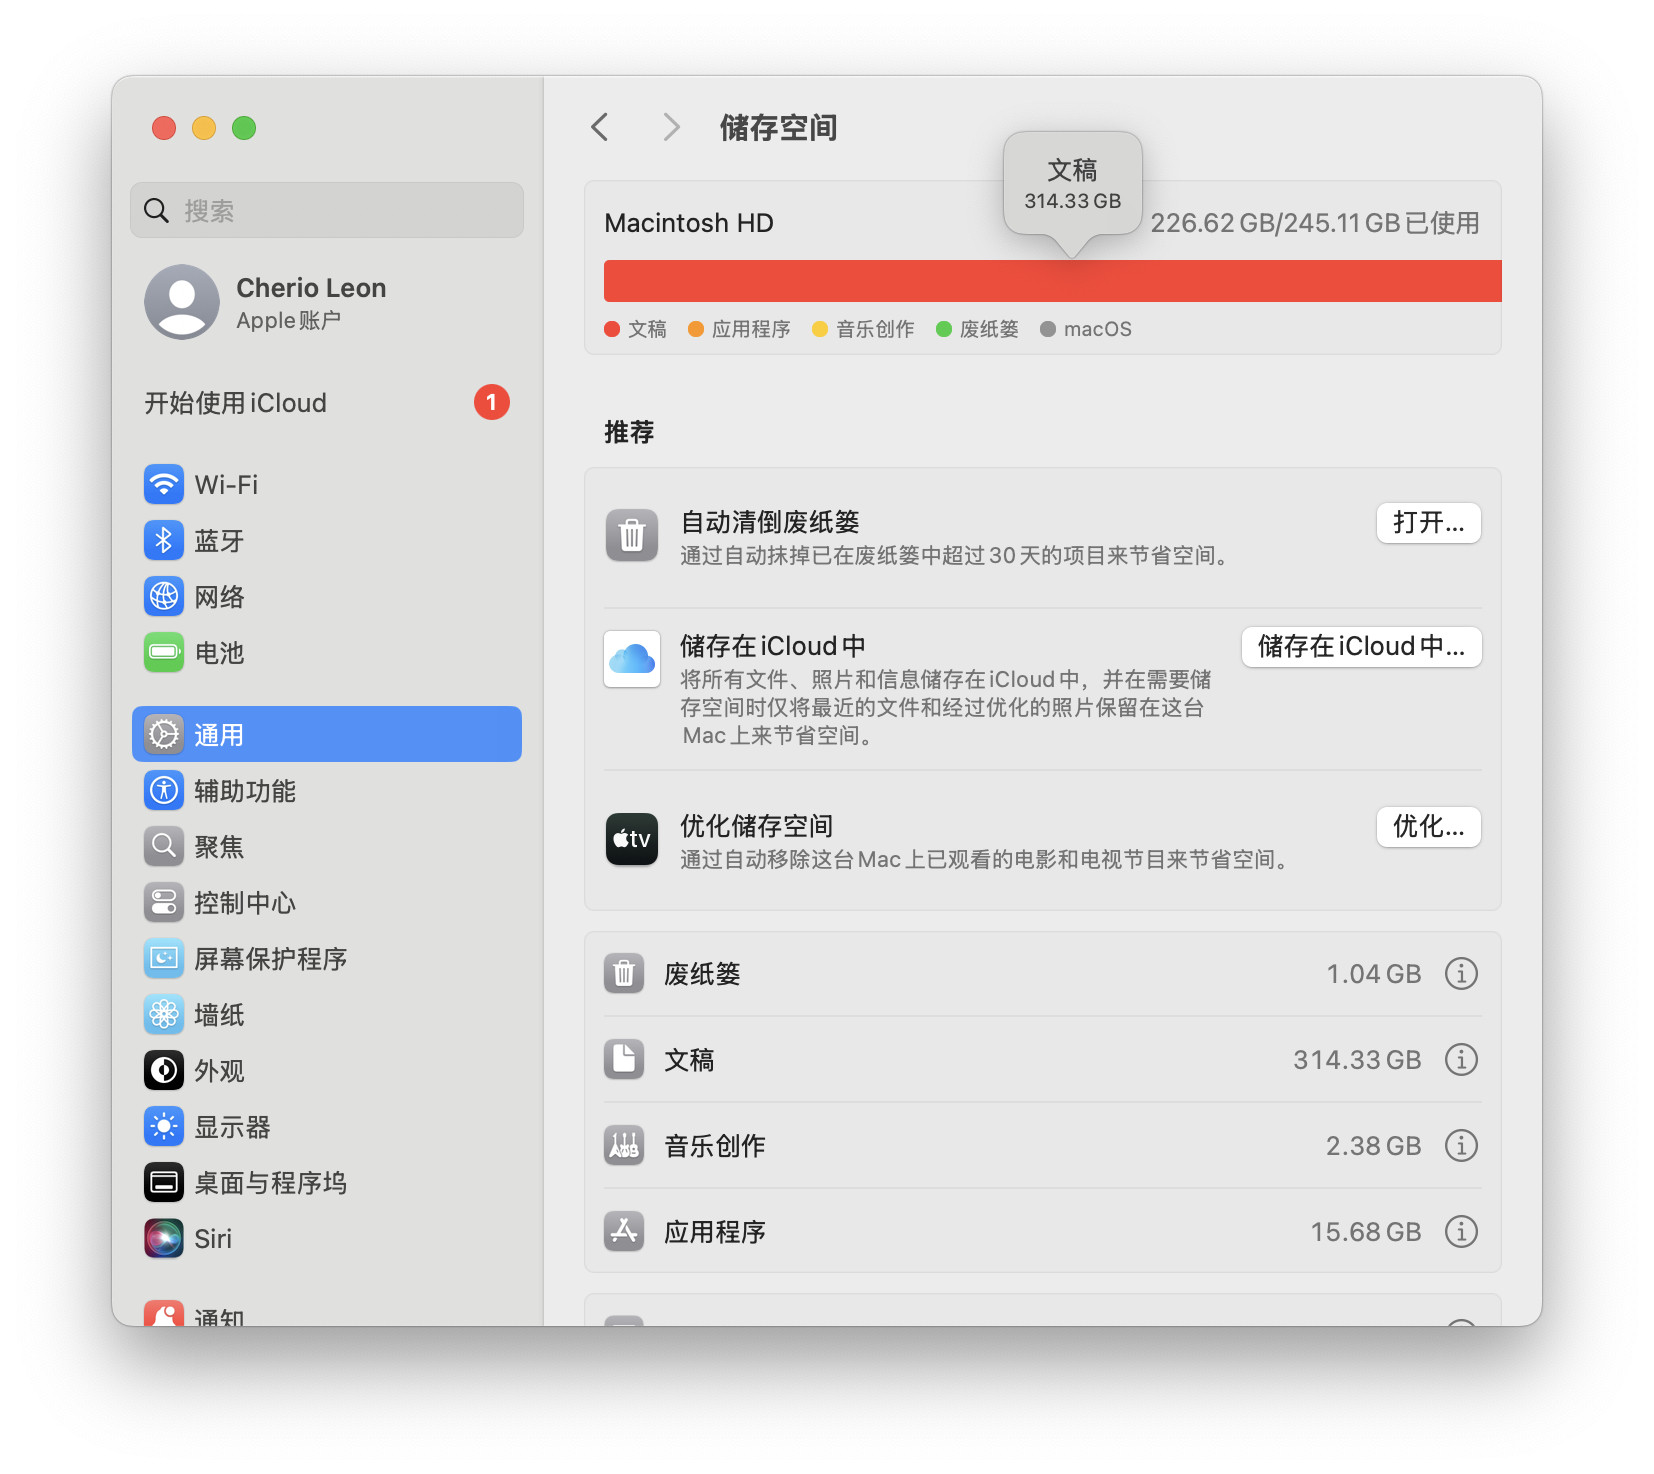Open 开始使用 iCloud notification row
This screenshot has height=1474, width=1654.
pyautogui.click(x=327, y=403)
